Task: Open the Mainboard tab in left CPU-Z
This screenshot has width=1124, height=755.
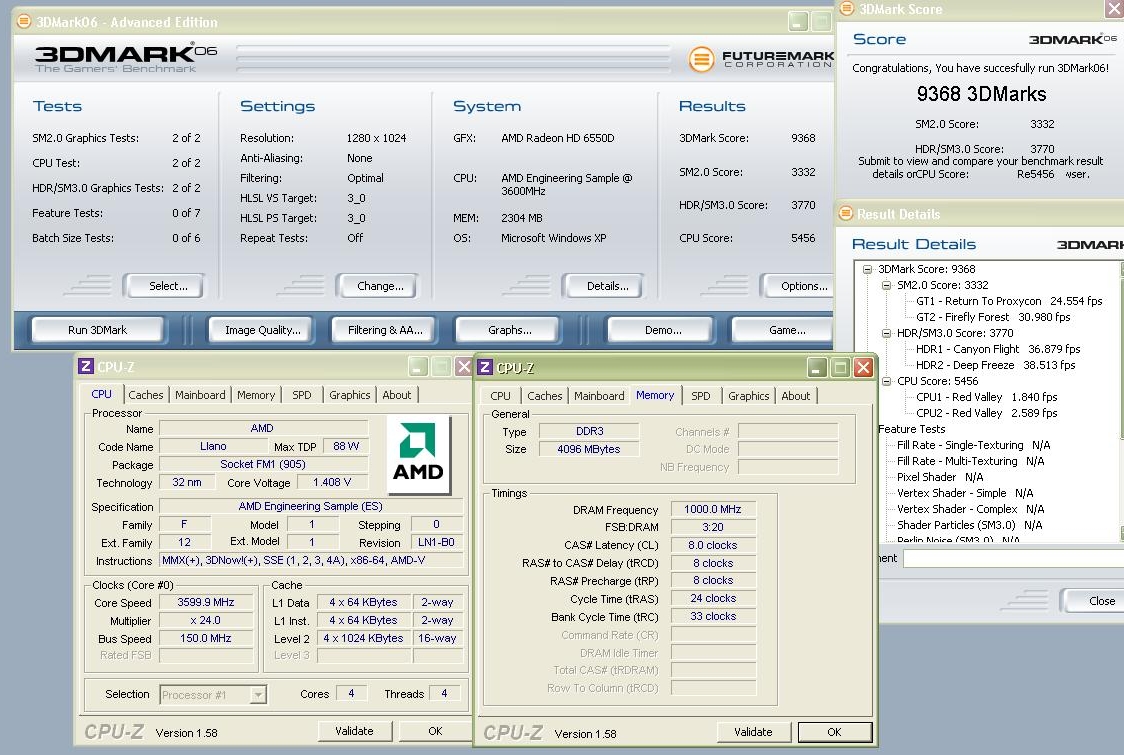Action: click(x=200, y=394)
